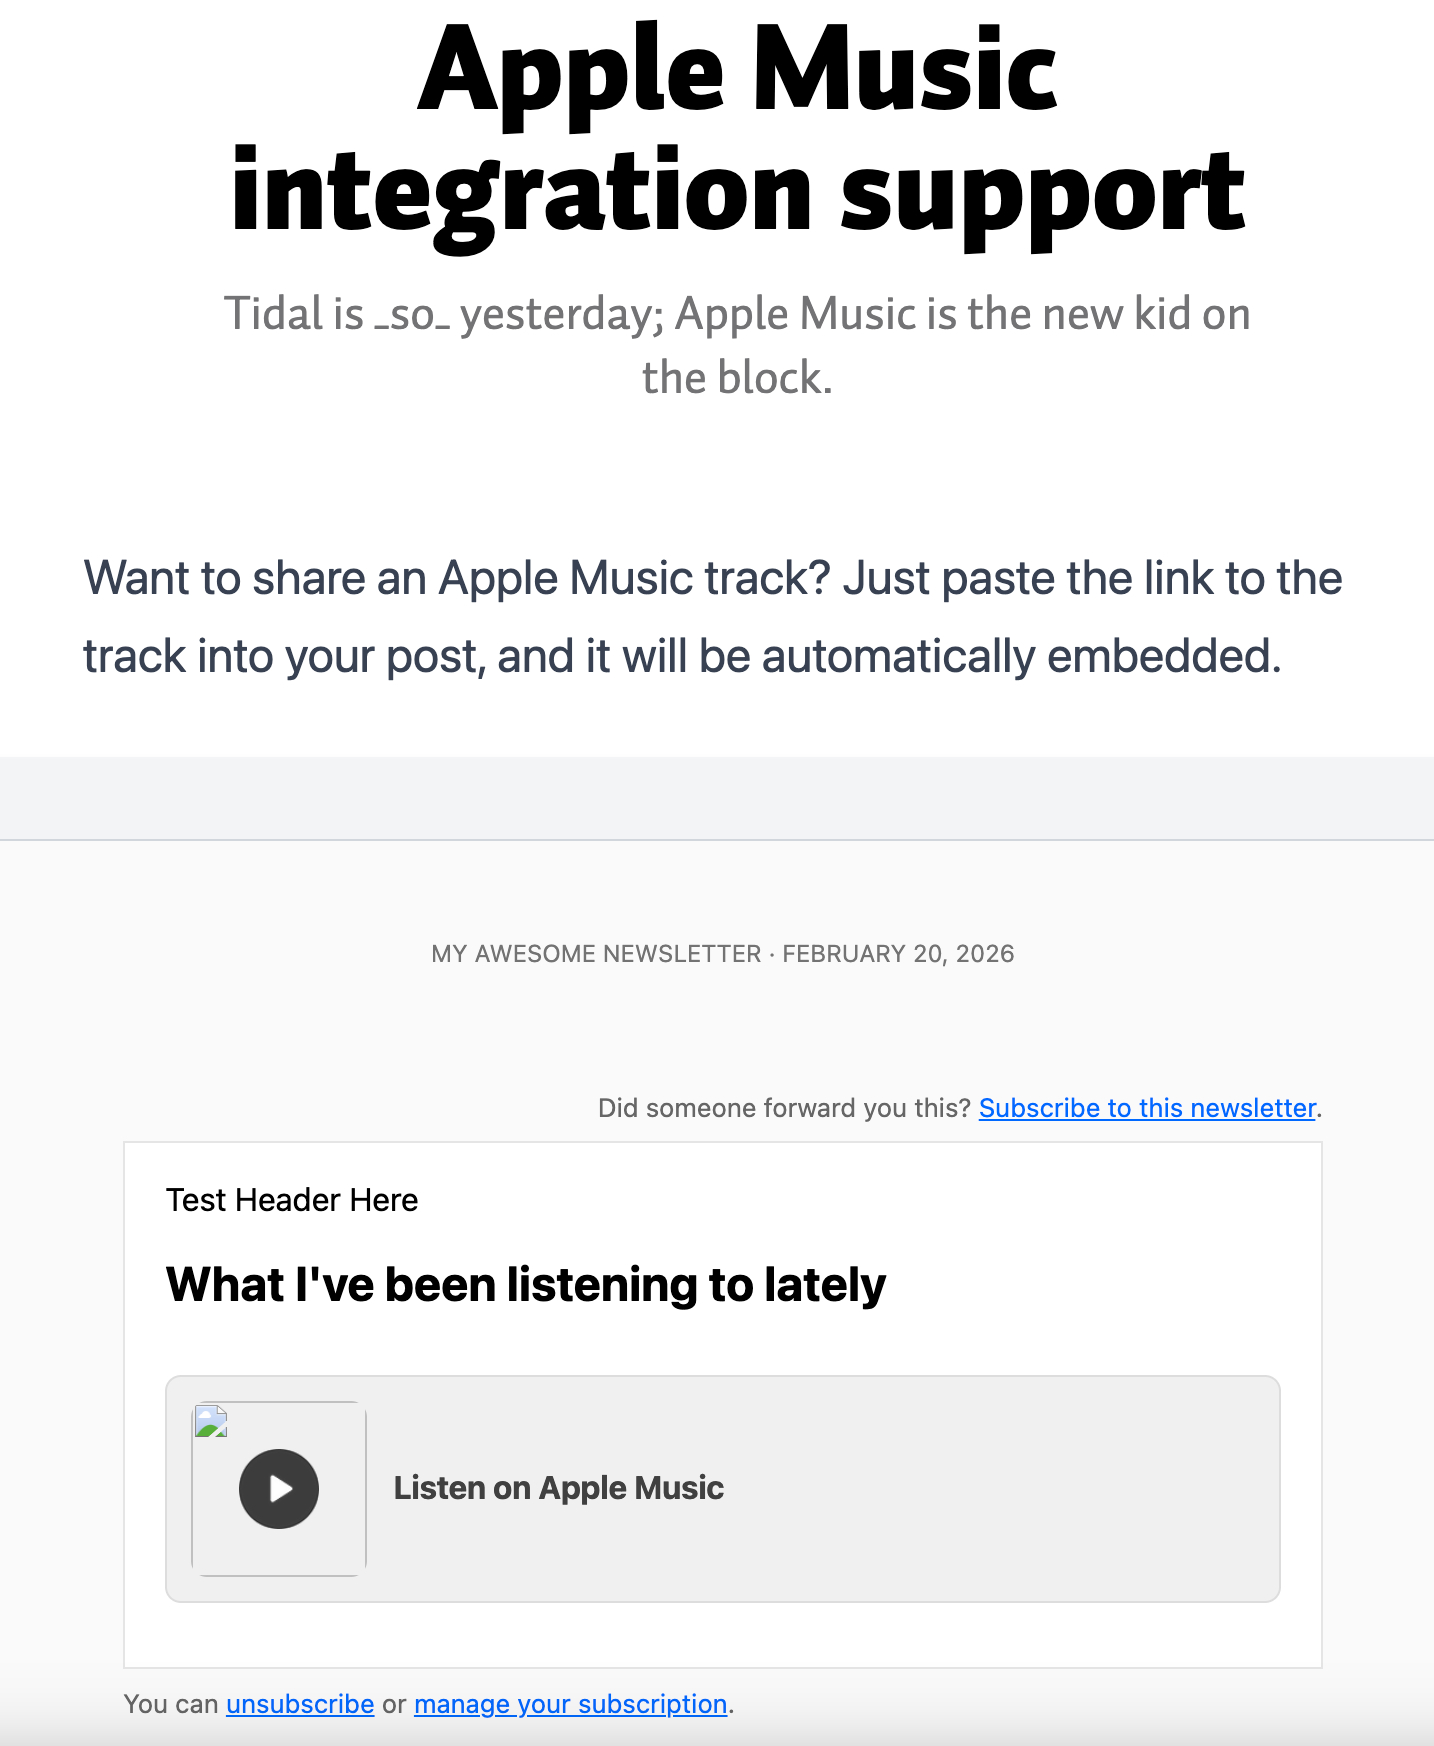
Task: Click the 'What I've been listening to lately' heading
Action: coord(526,1285)
